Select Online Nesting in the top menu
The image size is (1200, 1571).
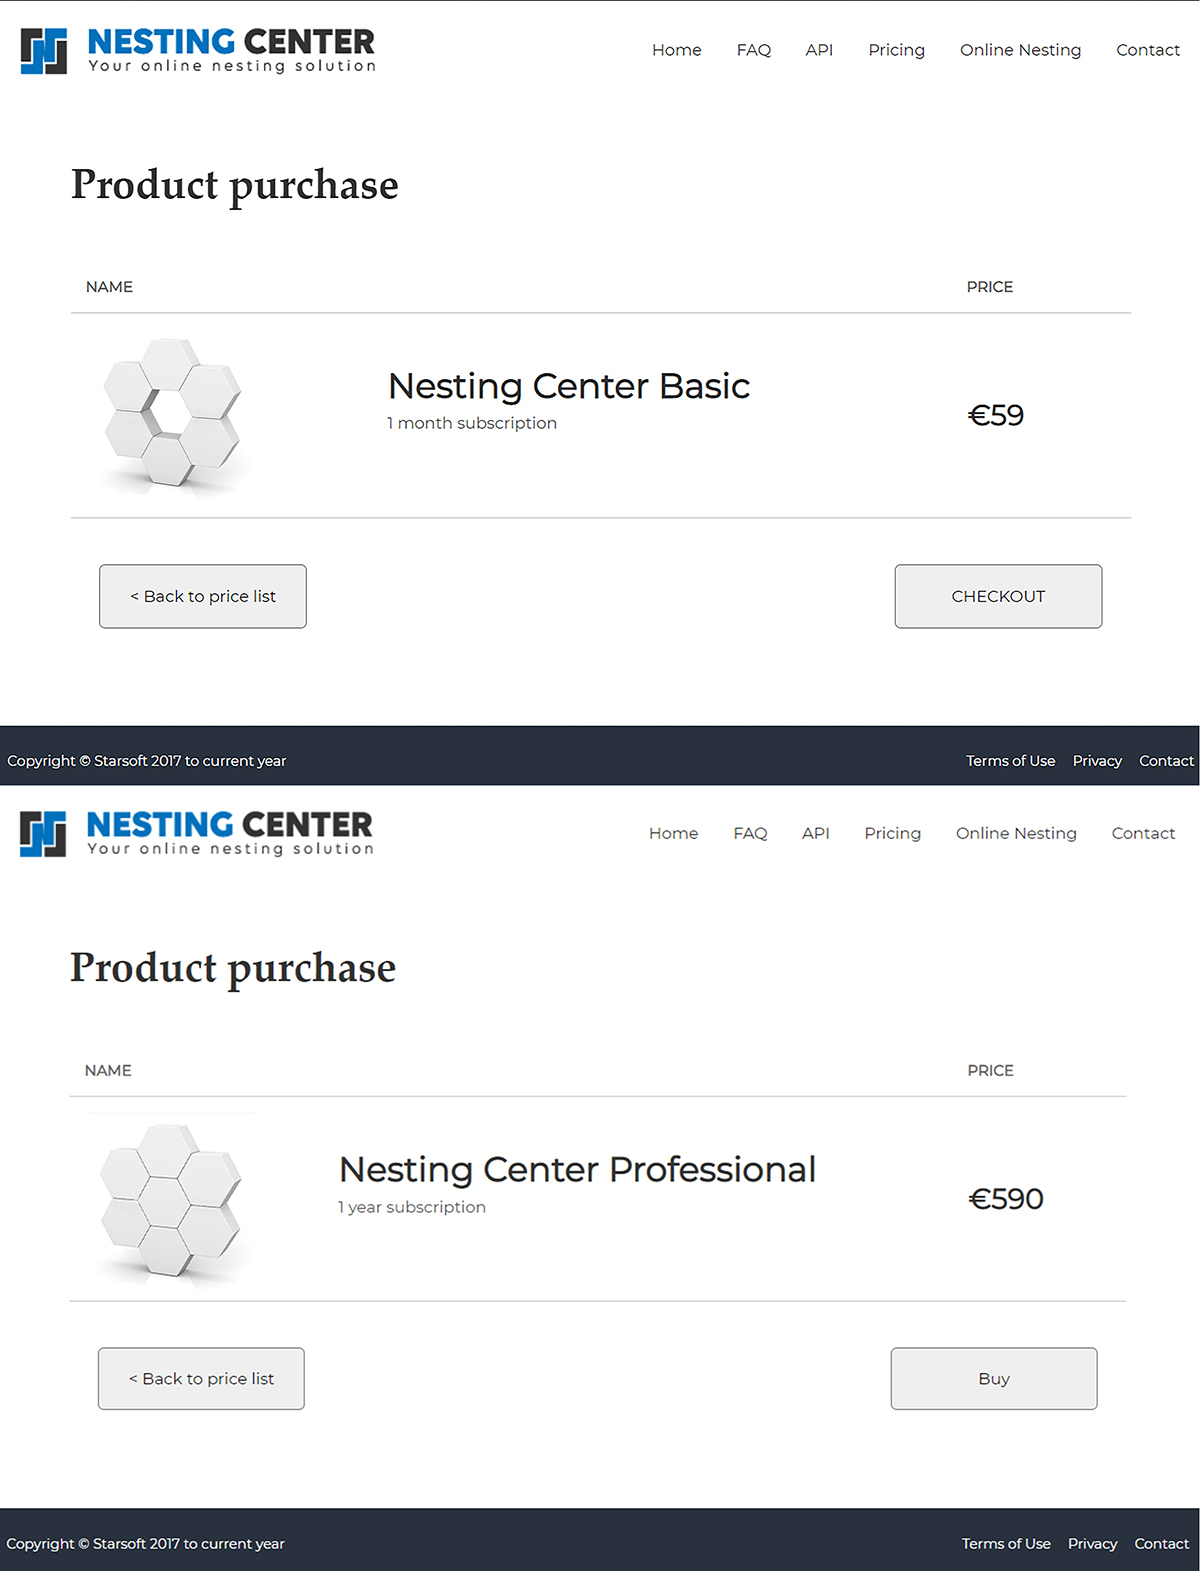[x=1020, y=50]
